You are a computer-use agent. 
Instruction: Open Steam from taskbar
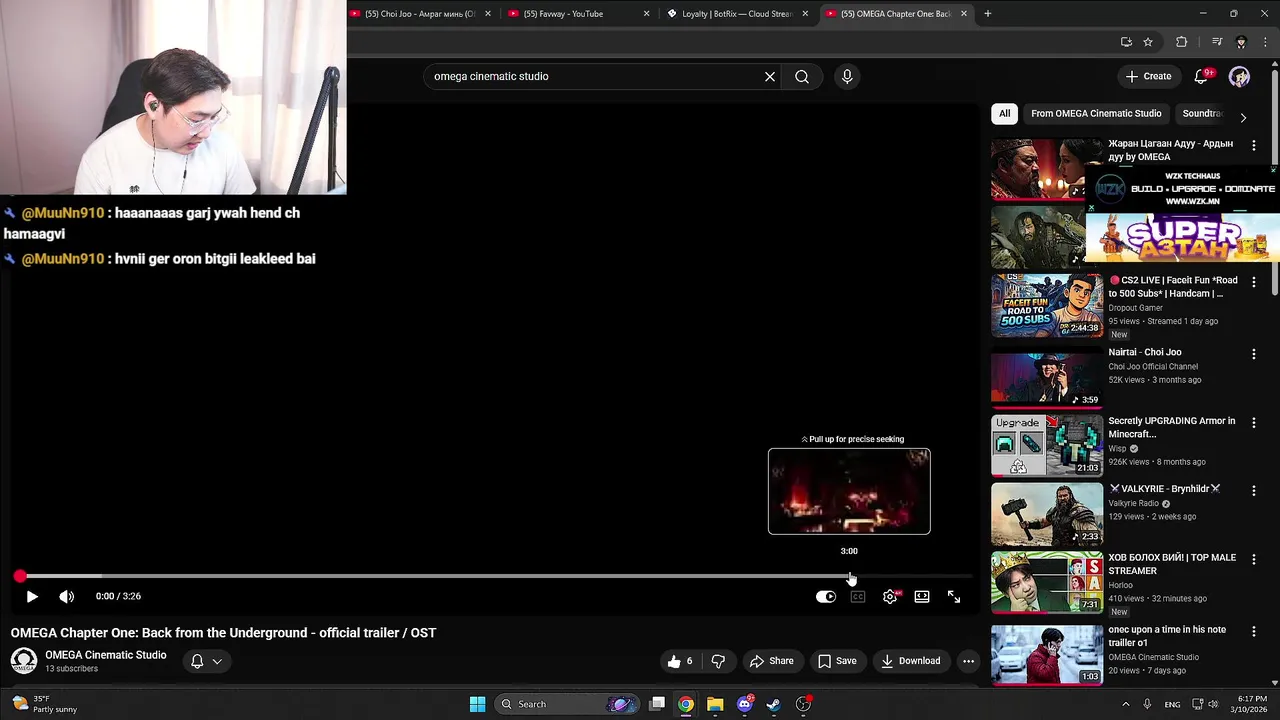coord(773,704)
